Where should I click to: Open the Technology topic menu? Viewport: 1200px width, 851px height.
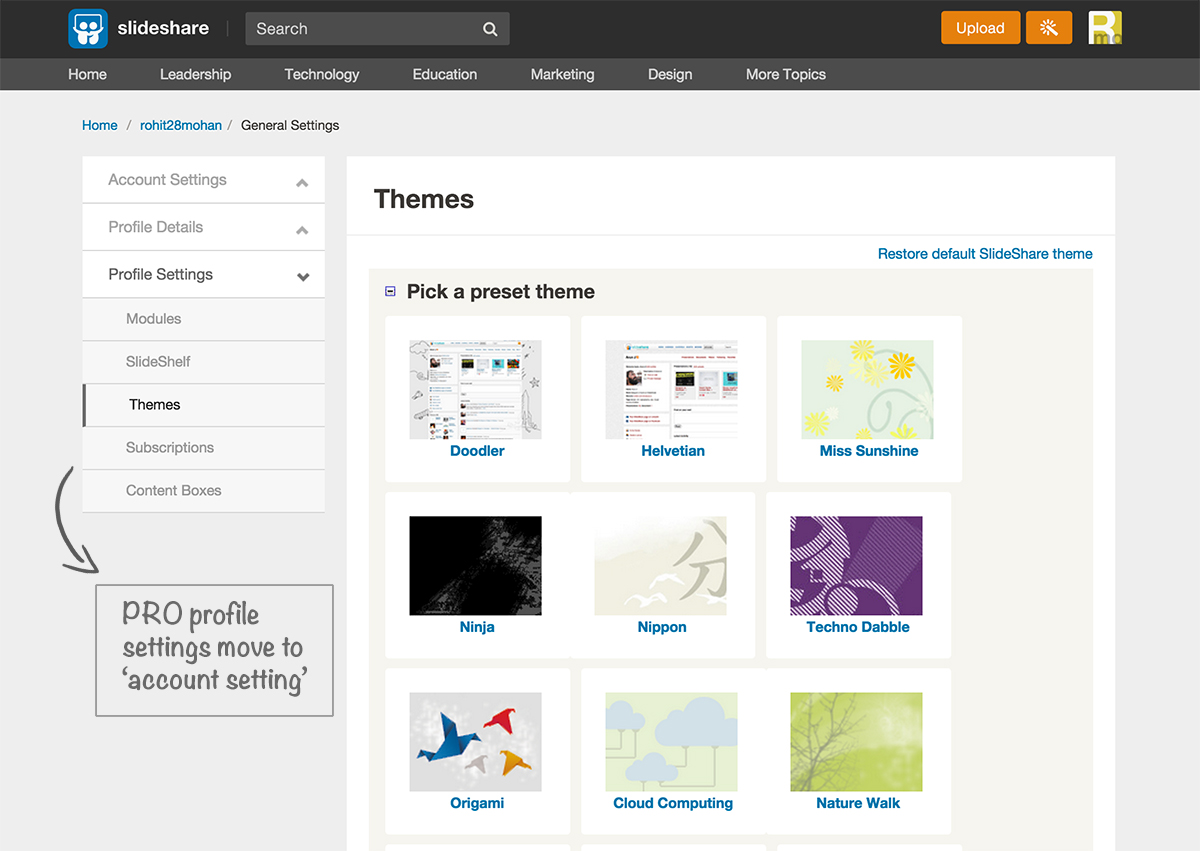pos(321,74)
